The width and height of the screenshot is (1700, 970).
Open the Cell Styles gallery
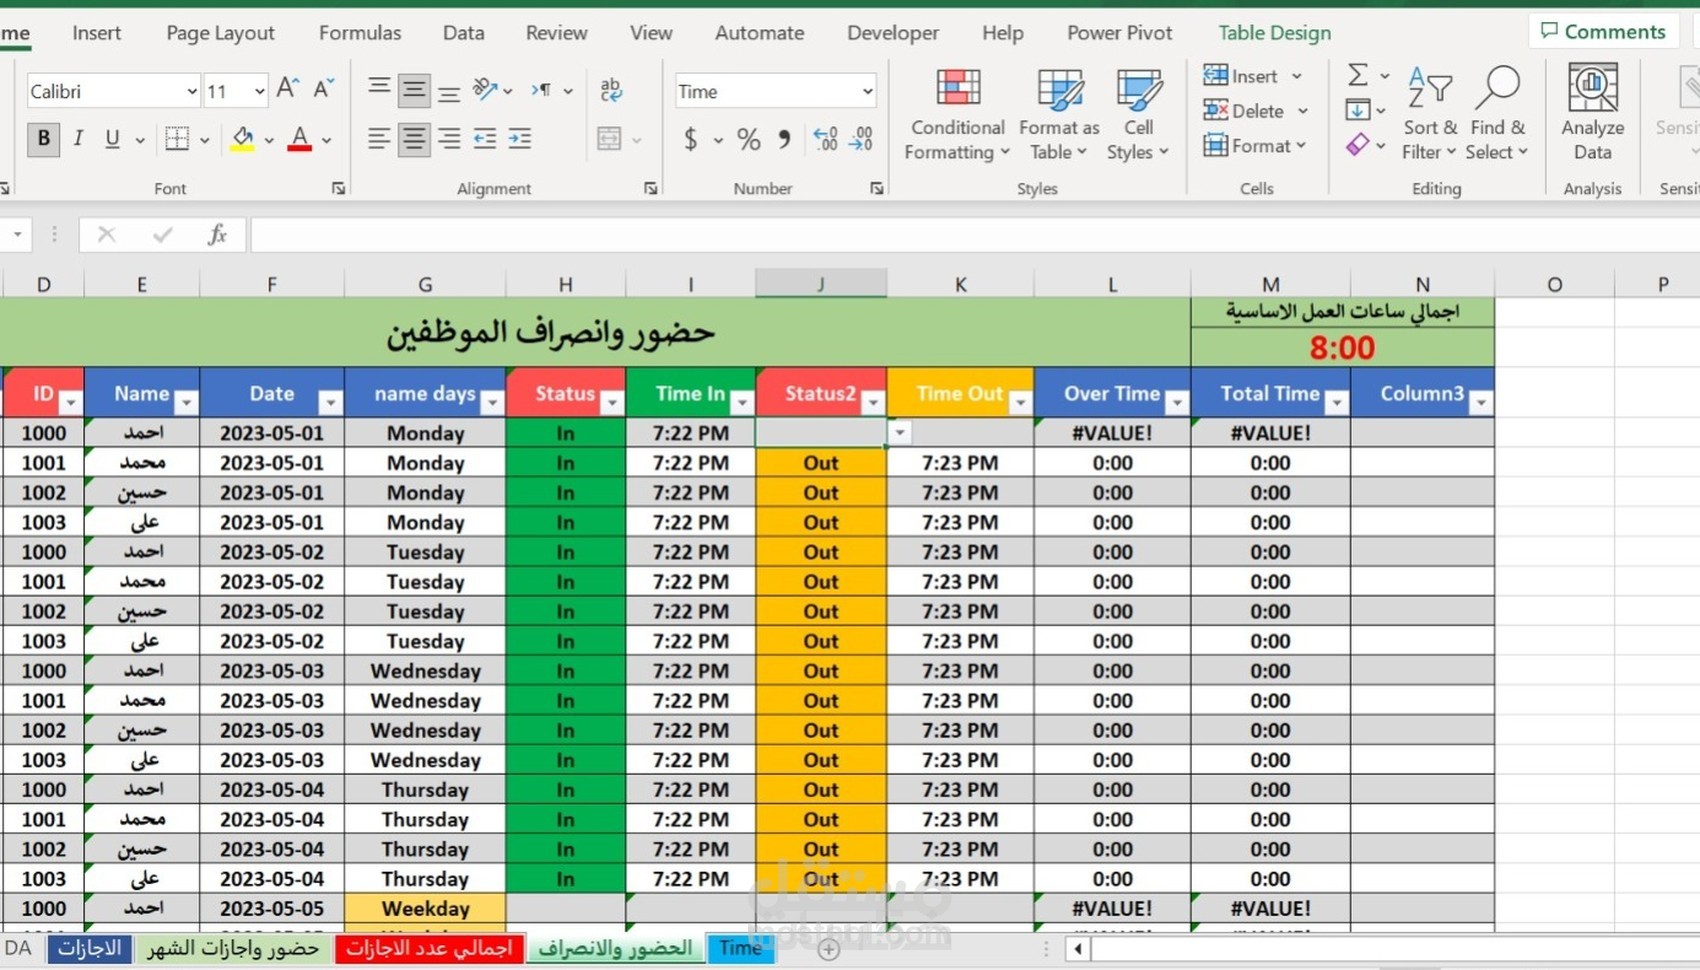(x=1138, y=114)
